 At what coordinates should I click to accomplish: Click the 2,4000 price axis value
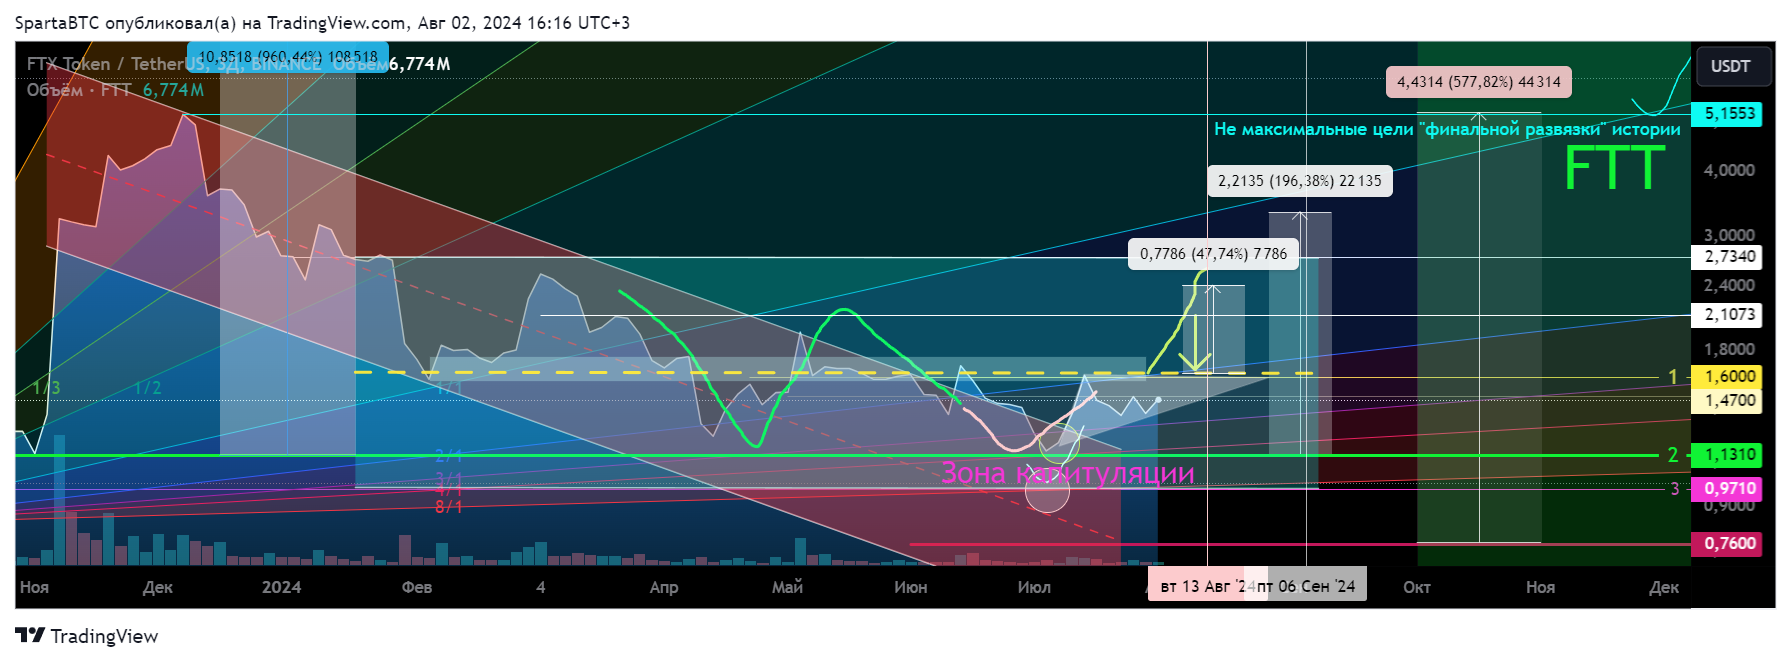tap(1729, 286)
